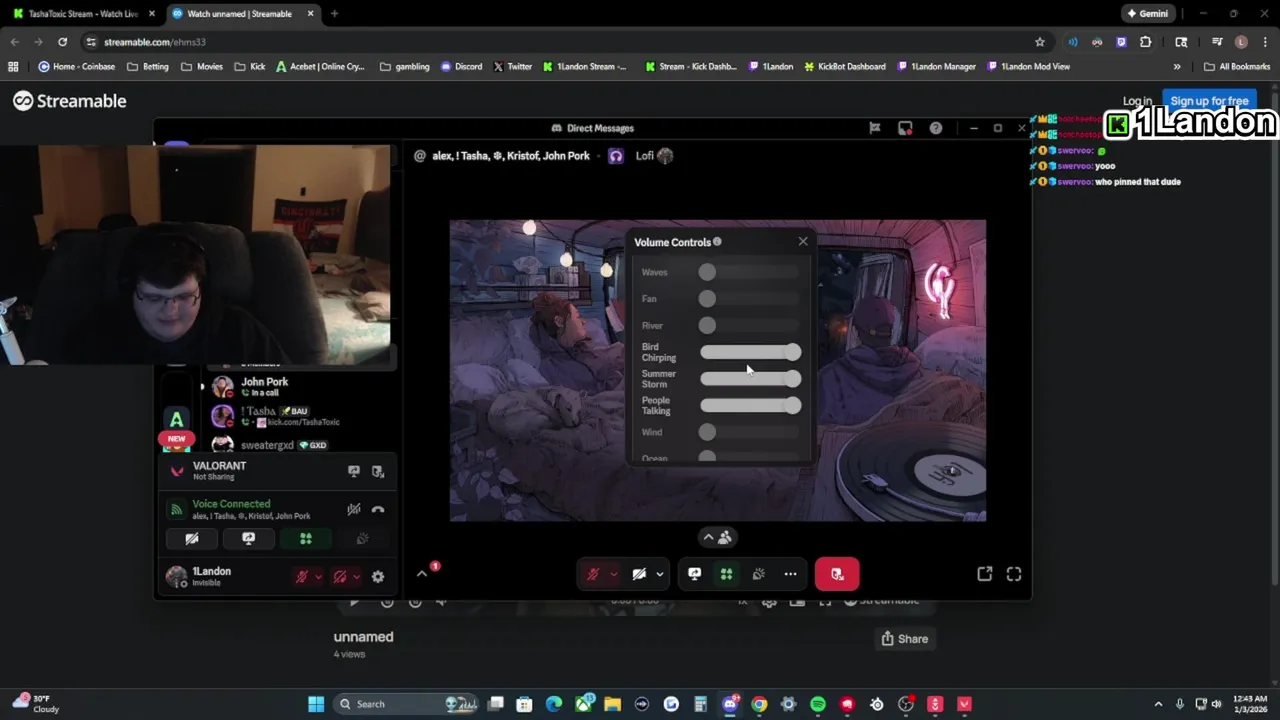Screen dimensions: 1280x720
Task: Share your screen from call controls
Action: click(x=694, y=574)
